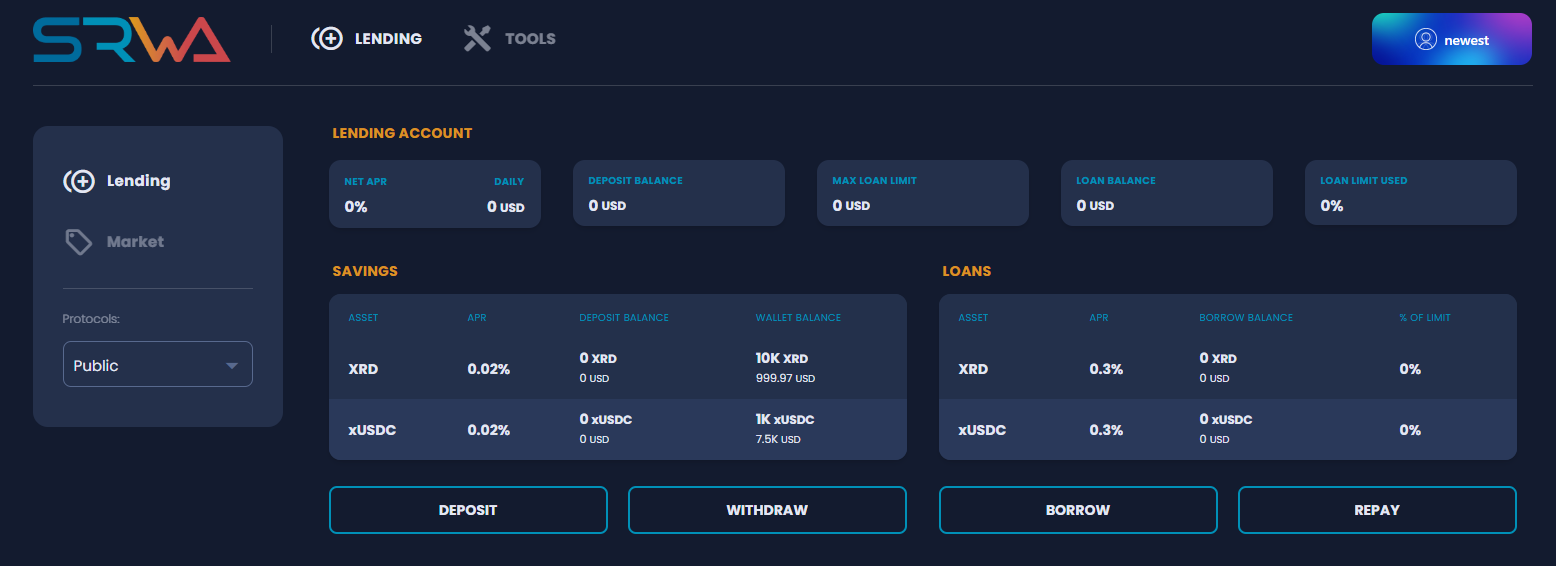This screenshot has height=566, width=1556.
Task: Click the BORROW button
Action: [x=1077, y=510]
